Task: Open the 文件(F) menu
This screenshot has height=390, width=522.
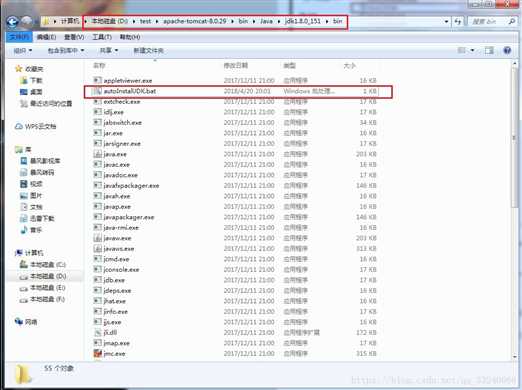Action: [19, 37]
